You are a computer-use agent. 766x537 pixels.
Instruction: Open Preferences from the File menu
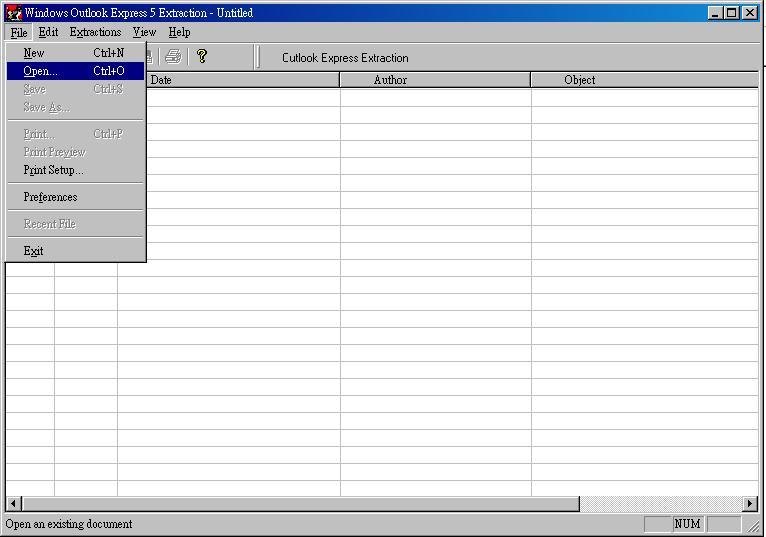76,197
